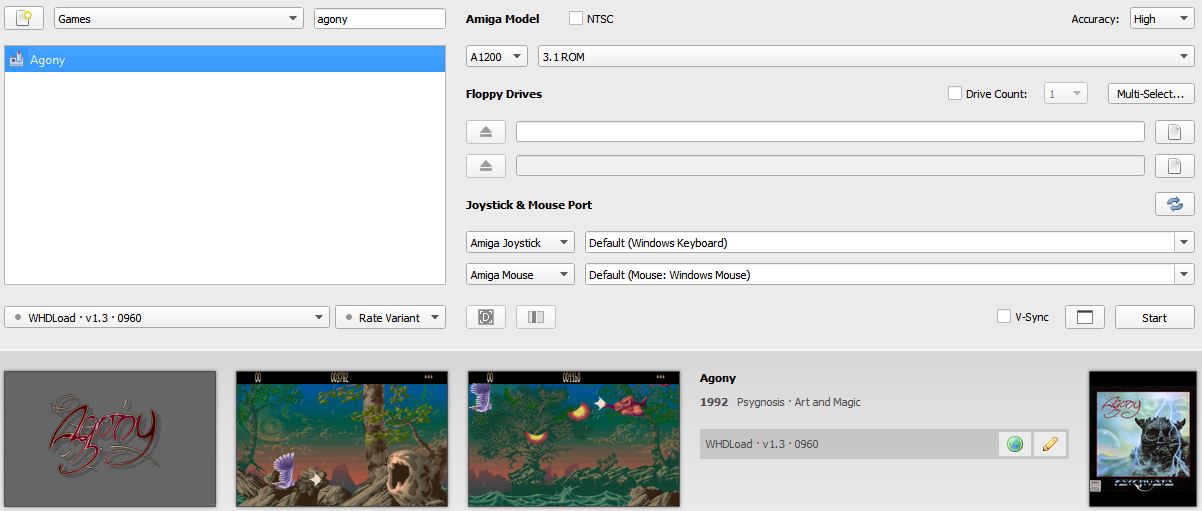Open the A1200 Amiga model dropdown
Image resolution: width=1202 pixels, height=511 pixels.
pyautogui.click(x=497, y=57)
